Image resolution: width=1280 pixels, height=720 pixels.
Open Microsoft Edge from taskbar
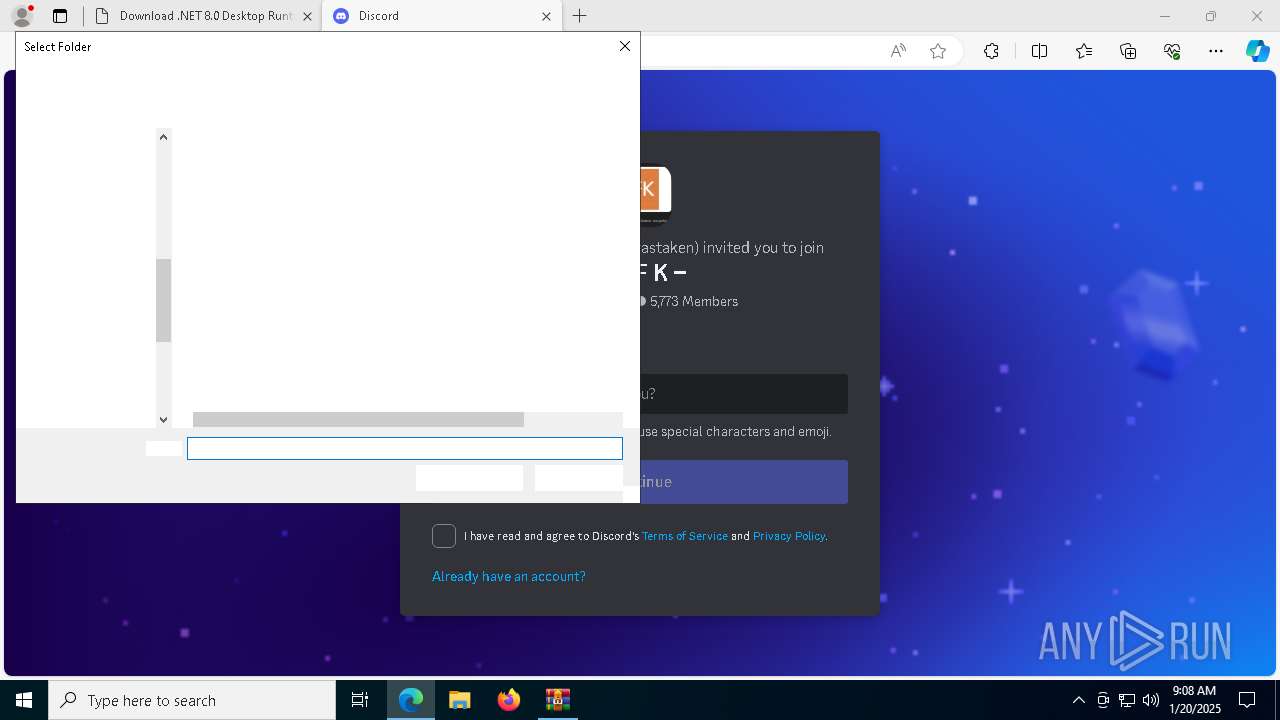(411, 700)
